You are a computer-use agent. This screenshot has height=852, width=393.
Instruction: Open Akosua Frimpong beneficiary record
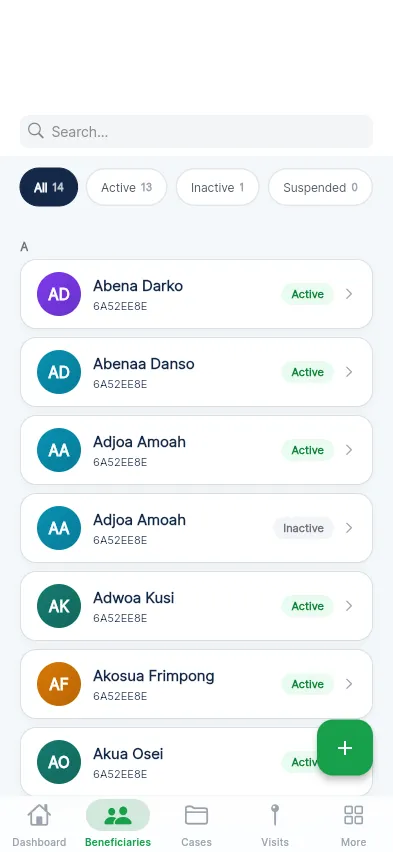pyautogui.click(x=196, y=684)
